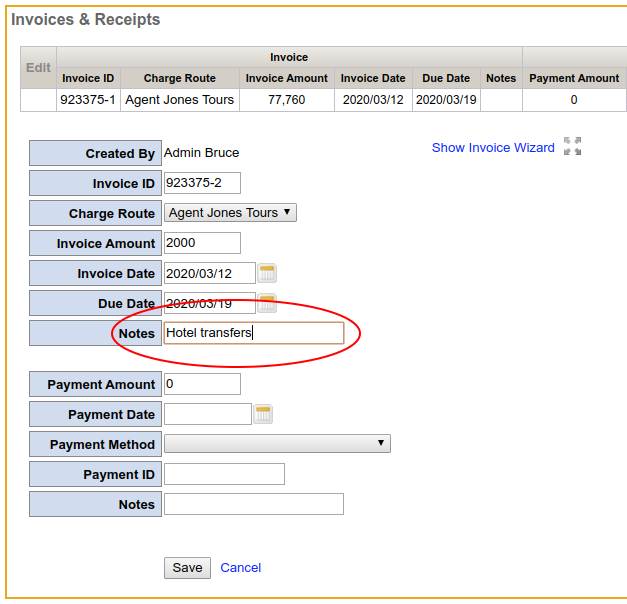Select the Due Date text field

click(209, 303)
